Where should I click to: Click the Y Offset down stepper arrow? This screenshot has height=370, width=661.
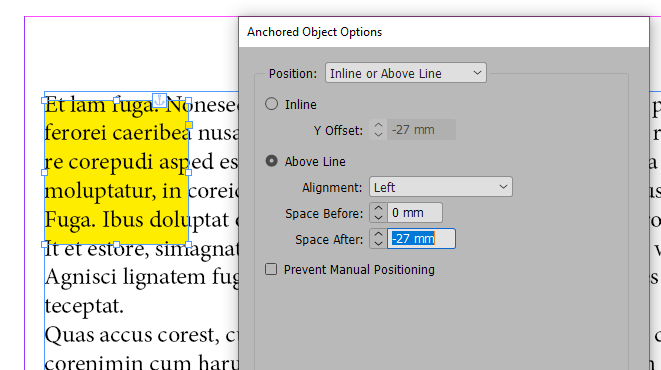(378, 134)
